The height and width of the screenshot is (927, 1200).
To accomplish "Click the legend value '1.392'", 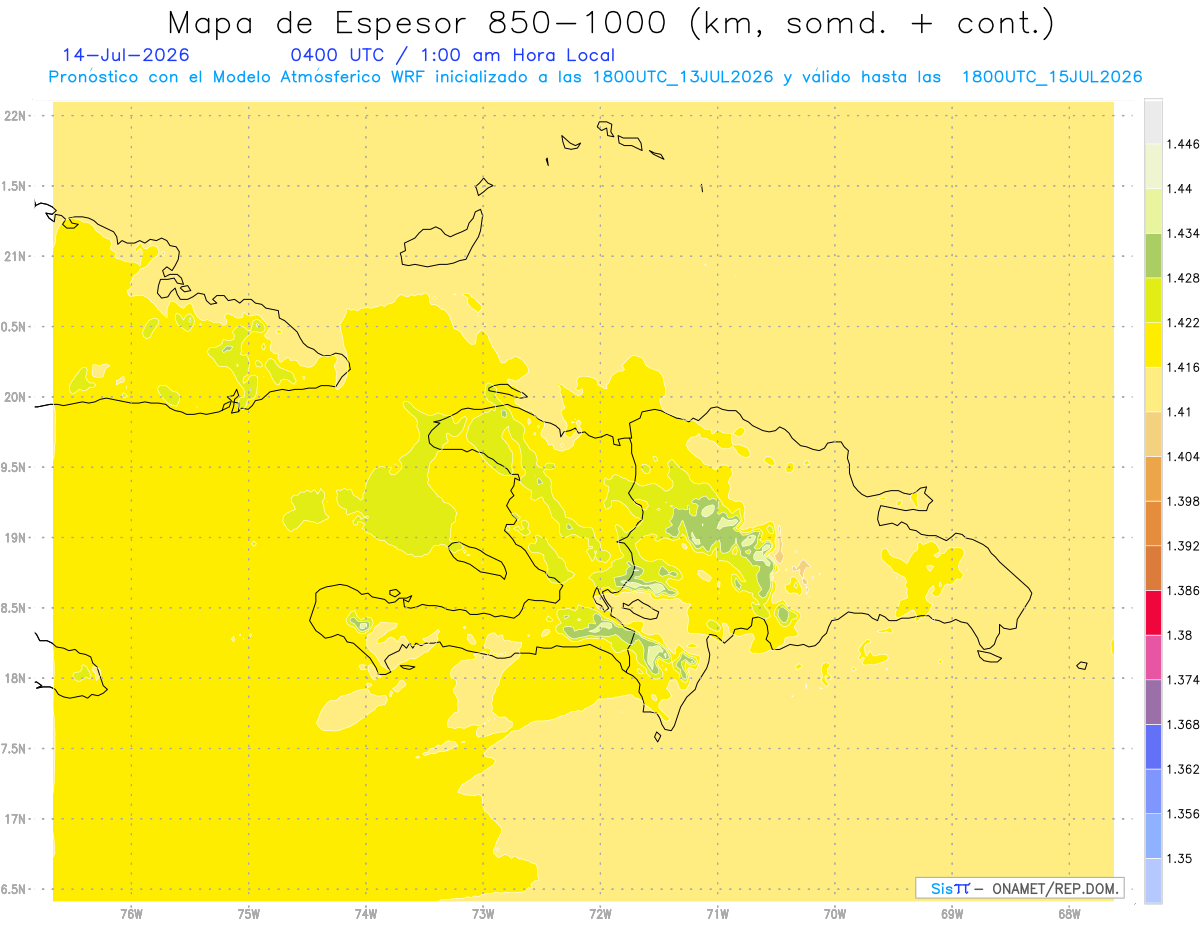I will [x=1183, y=546].
